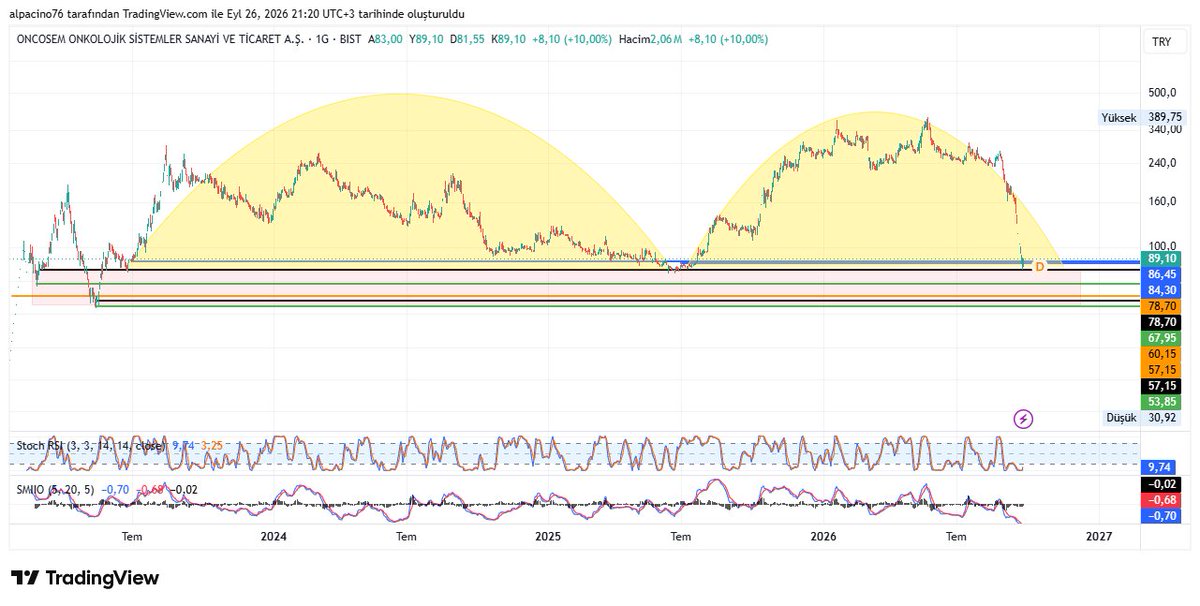Screen dimensions: 1200x606
Task: Click the purple lightning bolt icon
Action: tap(1023, 418)
